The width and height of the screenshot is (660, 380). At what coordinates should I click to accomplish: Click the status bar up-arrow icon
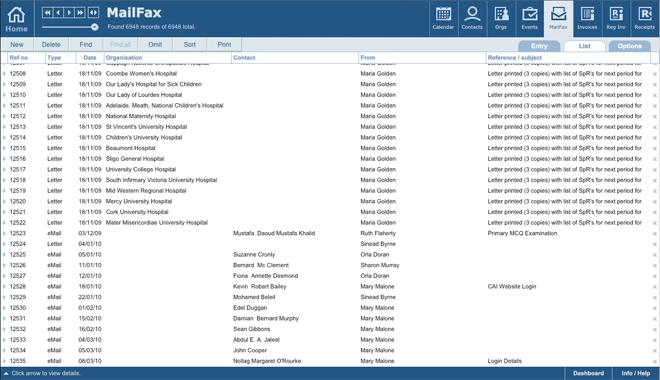[x=6, y=373]
